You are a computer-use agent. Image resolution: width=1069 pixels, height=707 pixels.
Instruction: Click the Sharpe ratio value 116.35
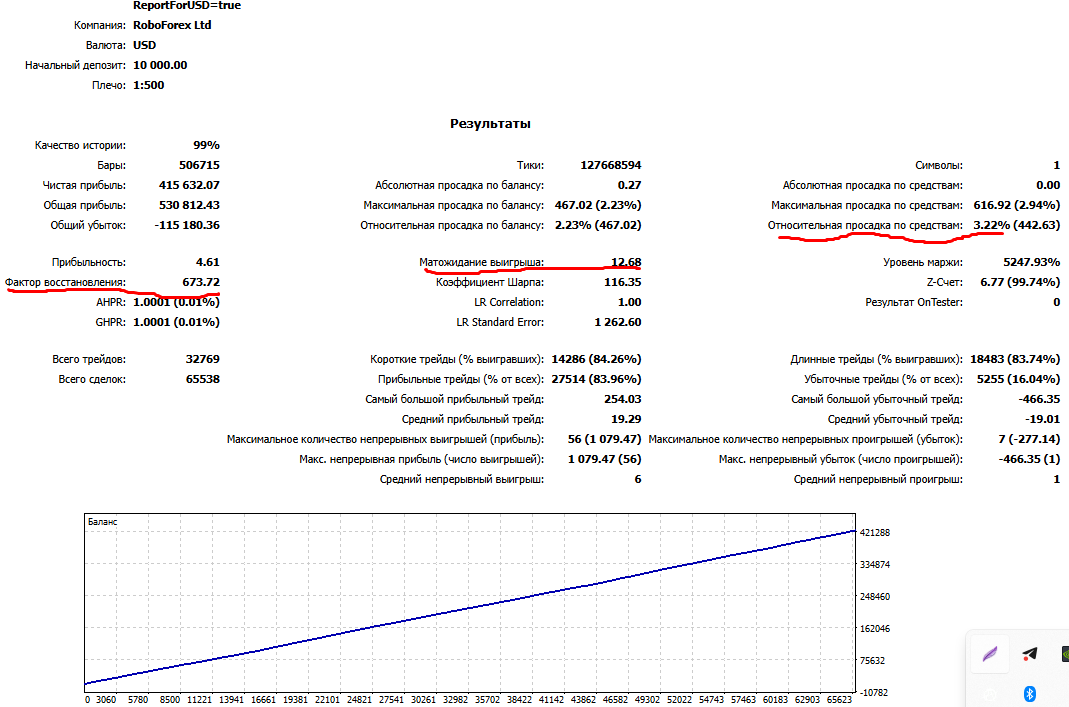(x=623, y=282)
